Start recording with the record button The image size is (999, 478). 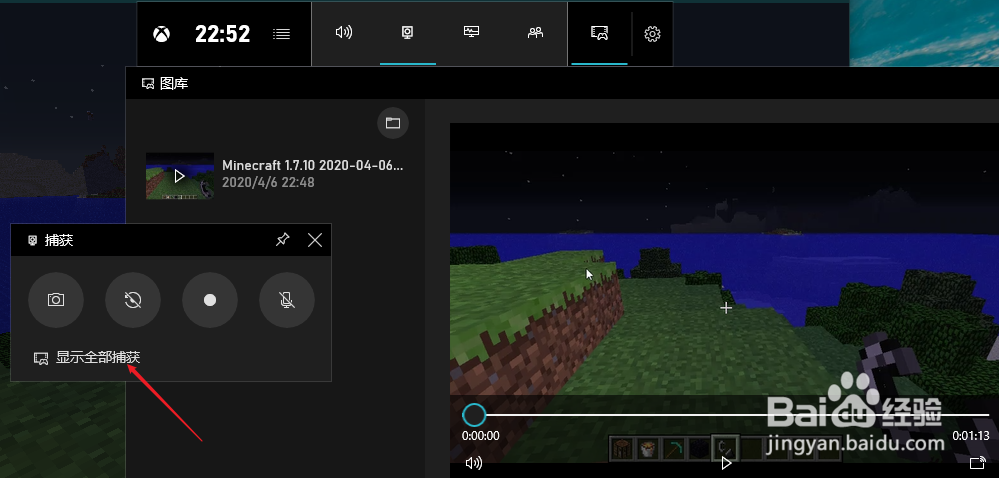pos(210,300)
